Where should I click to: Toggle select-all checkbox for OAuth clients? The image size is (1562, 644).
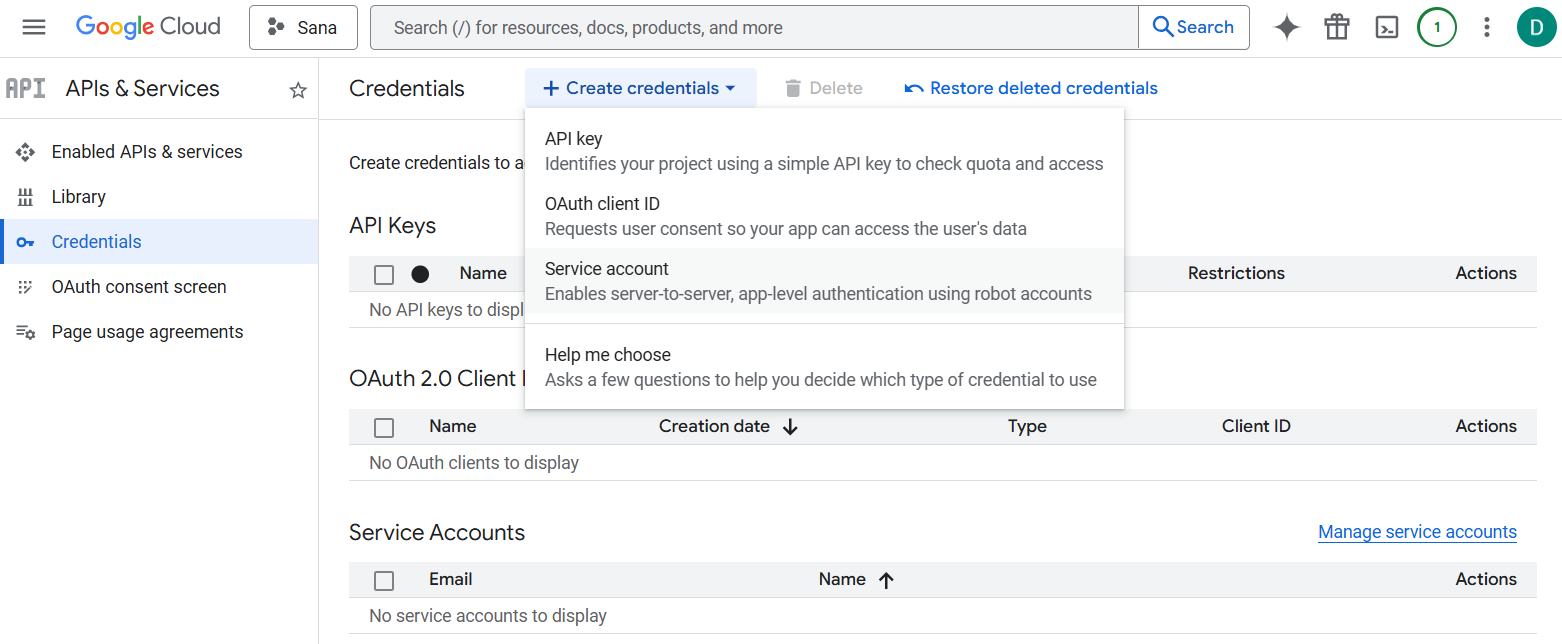point(384,427)
